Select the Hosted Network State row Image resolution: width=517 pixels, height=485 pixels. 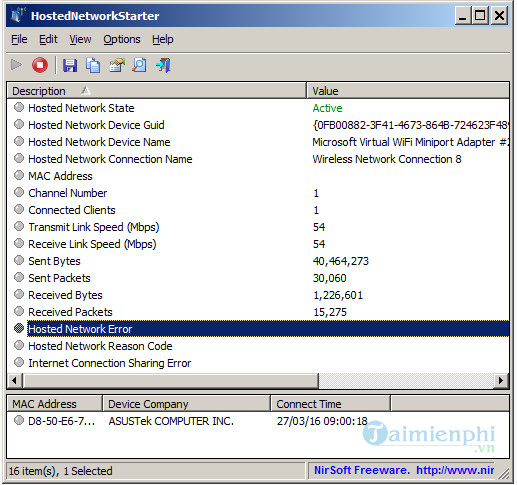258,108
